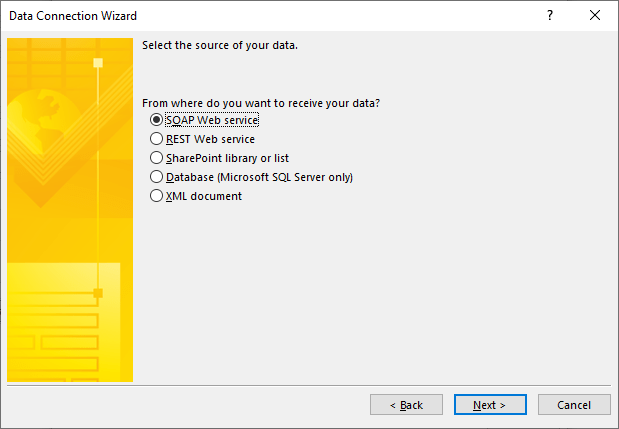Click the Next button
This screenshot has width=619, height=429.
point(490,405)
